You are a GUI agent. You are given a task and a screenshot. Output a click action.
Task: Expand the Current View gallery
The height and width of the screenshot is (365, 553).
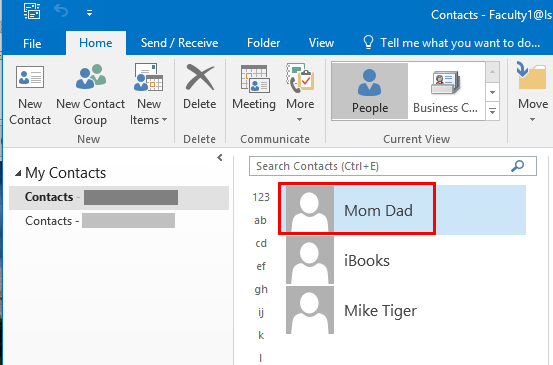[x=492, y=112]
